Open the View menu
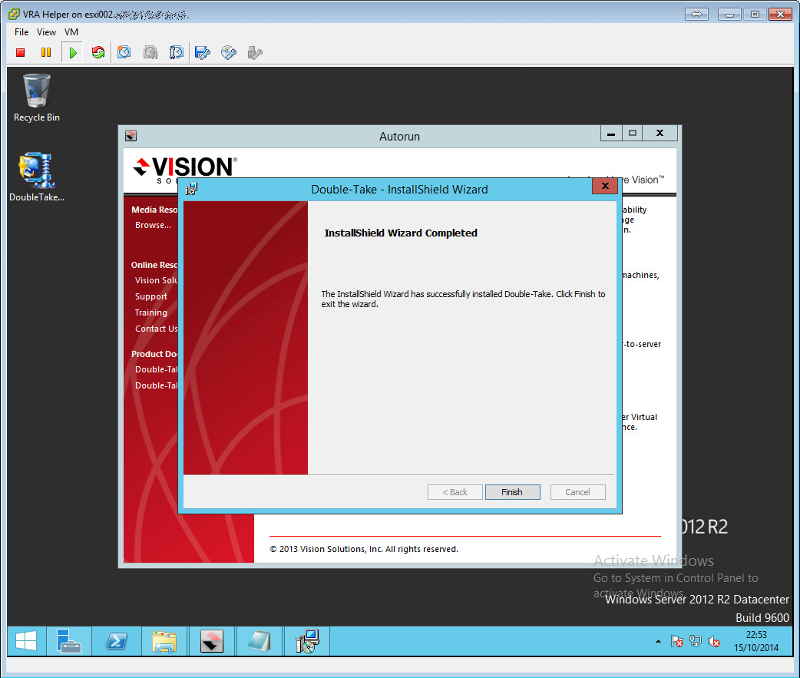This screenshot has width=800, height=678. (x=46, y=32)
